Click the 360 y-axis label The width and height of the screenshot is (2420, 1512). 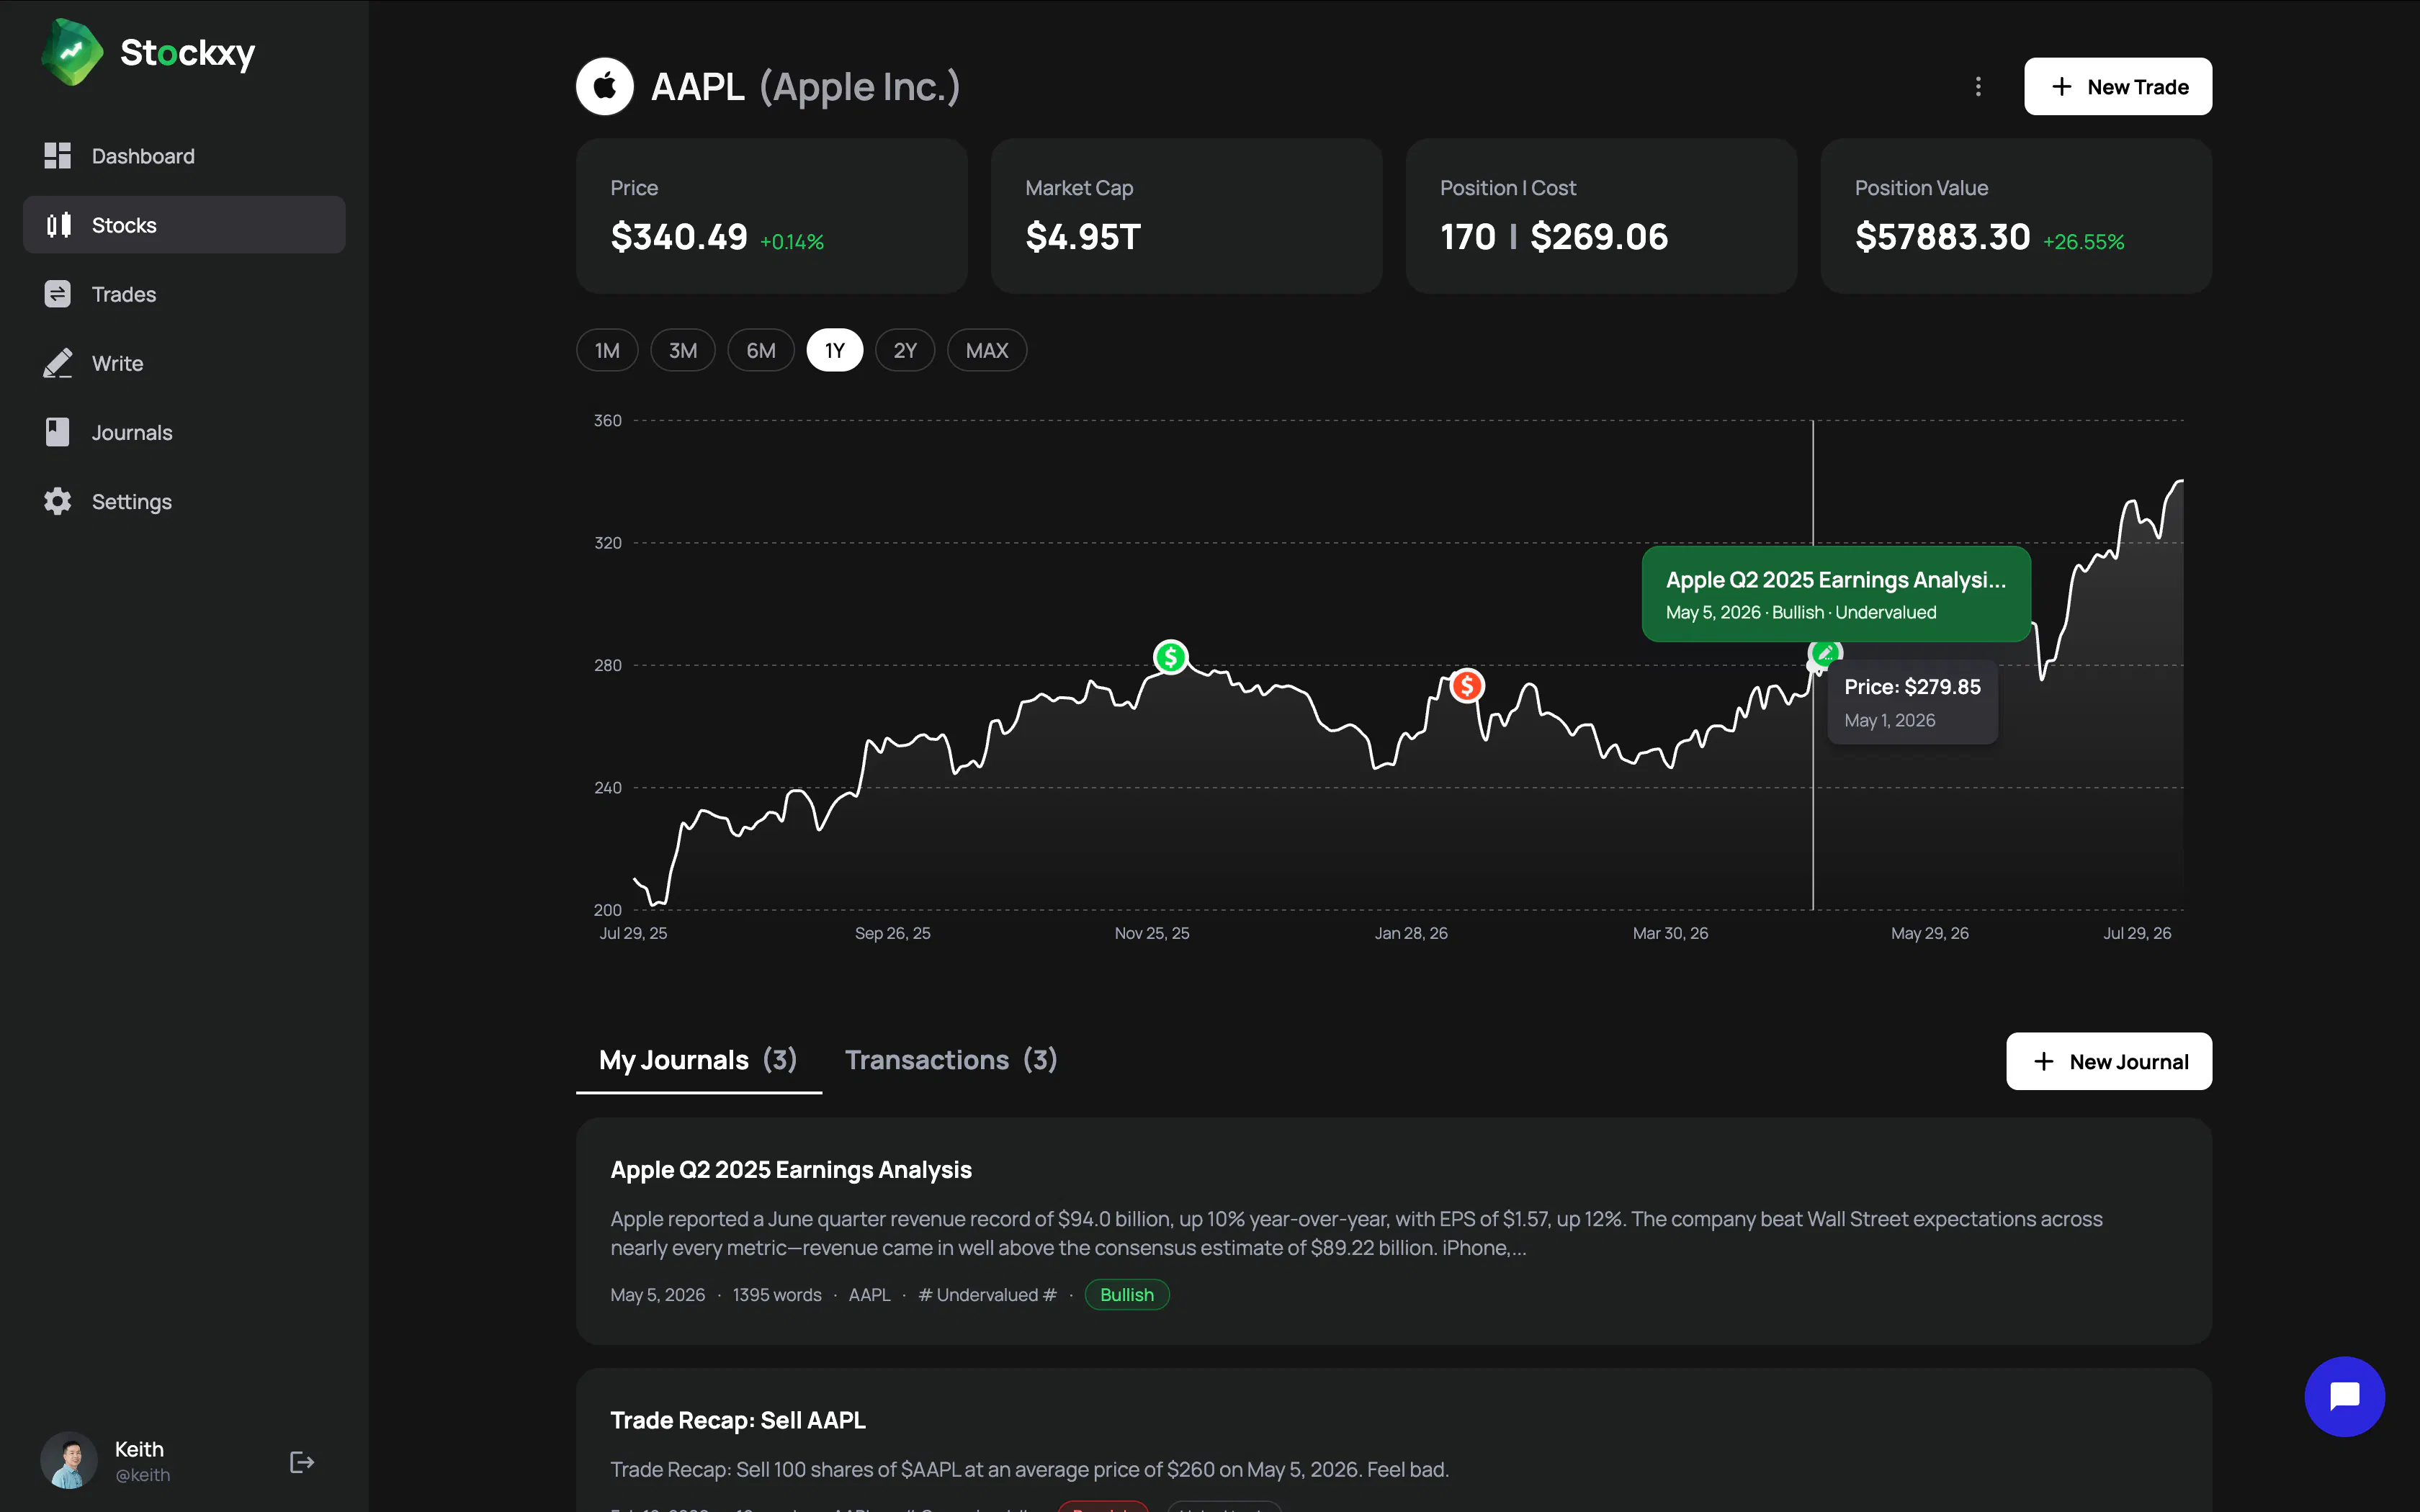607,420
